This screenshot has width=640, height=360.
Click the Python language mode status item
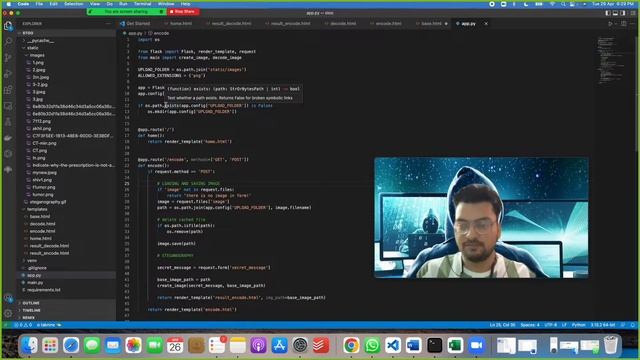click(x=578, y=325)
